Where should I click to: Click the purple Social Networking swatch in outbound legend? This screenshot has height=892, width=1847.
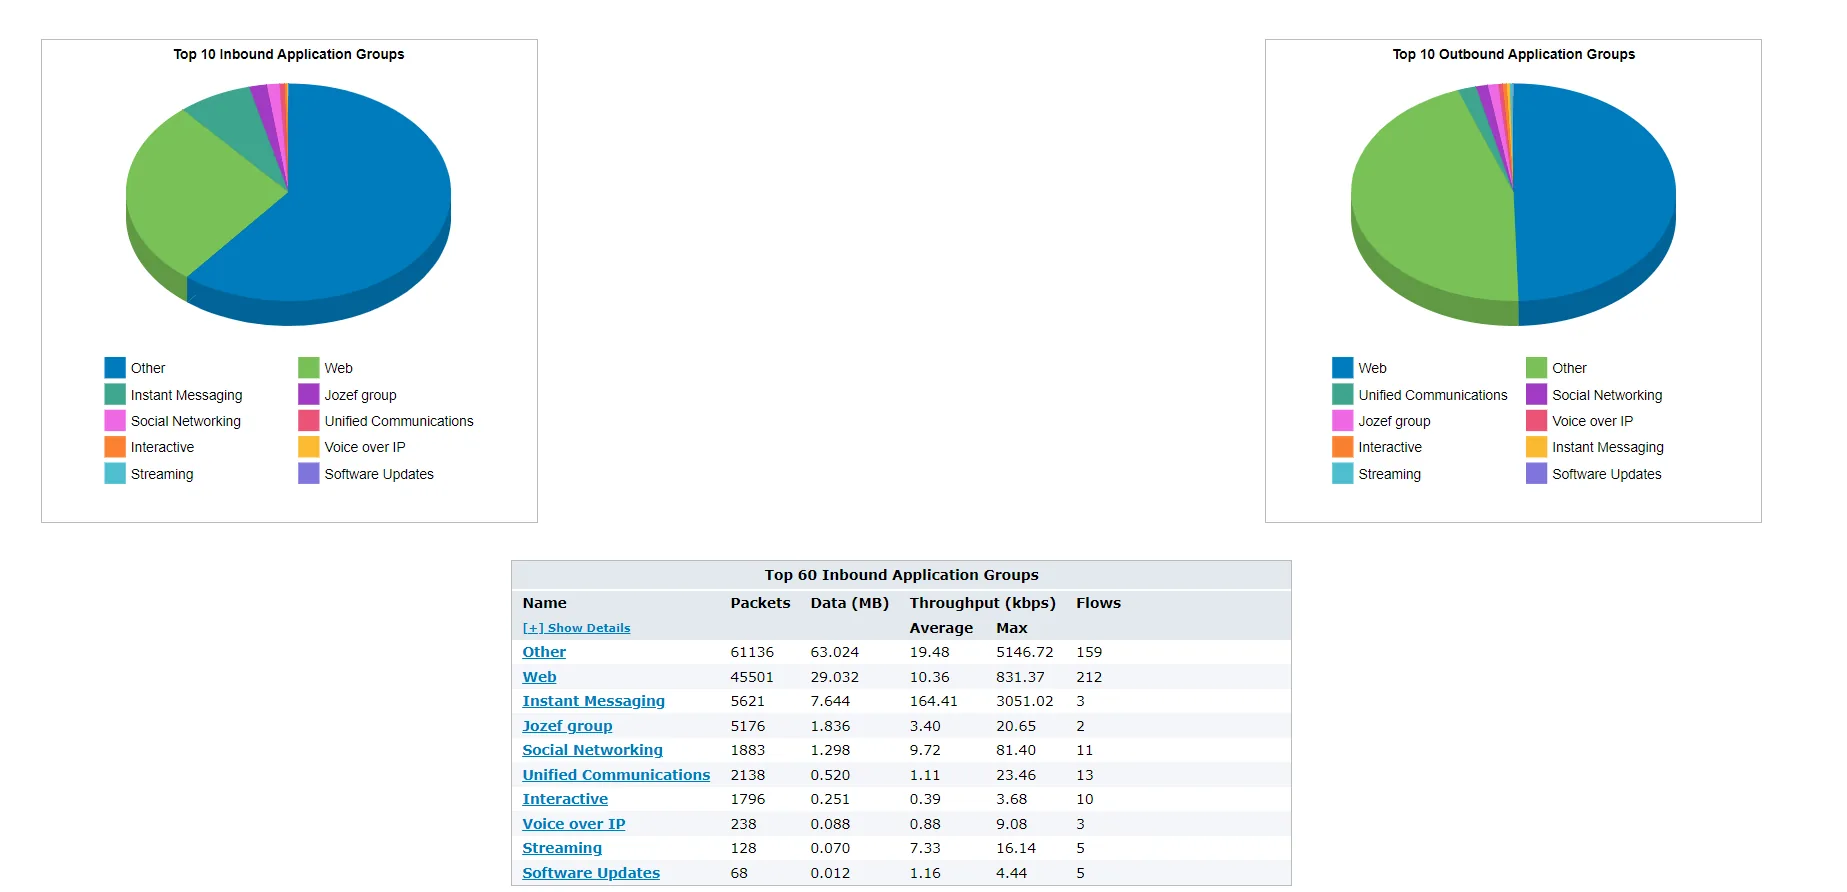tap(1536, 395)
